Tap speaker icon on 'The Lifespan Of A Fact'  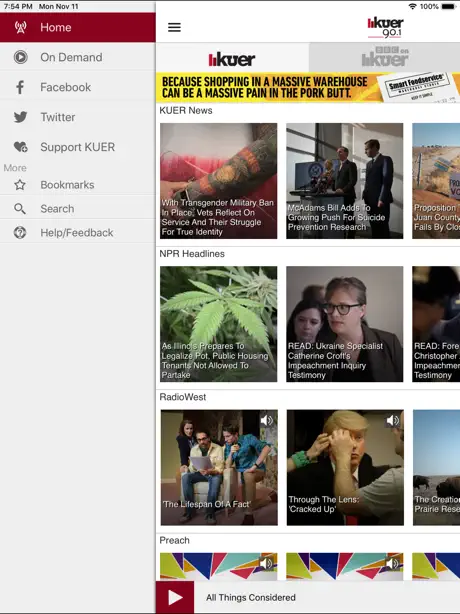(x=267, y=420)
